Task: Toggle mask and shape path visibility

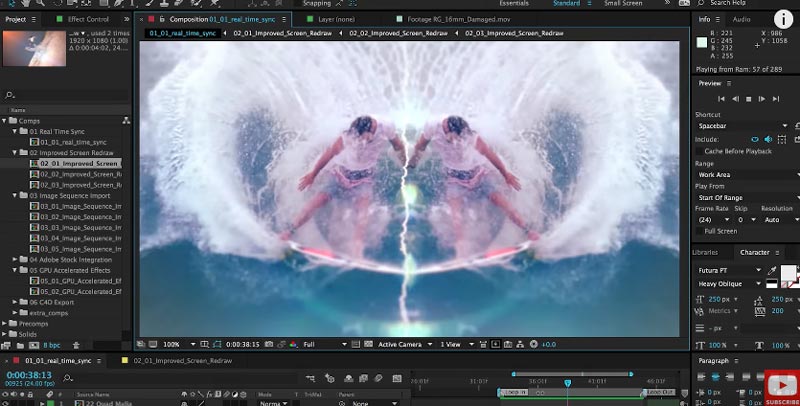Action: pos(217,345)
